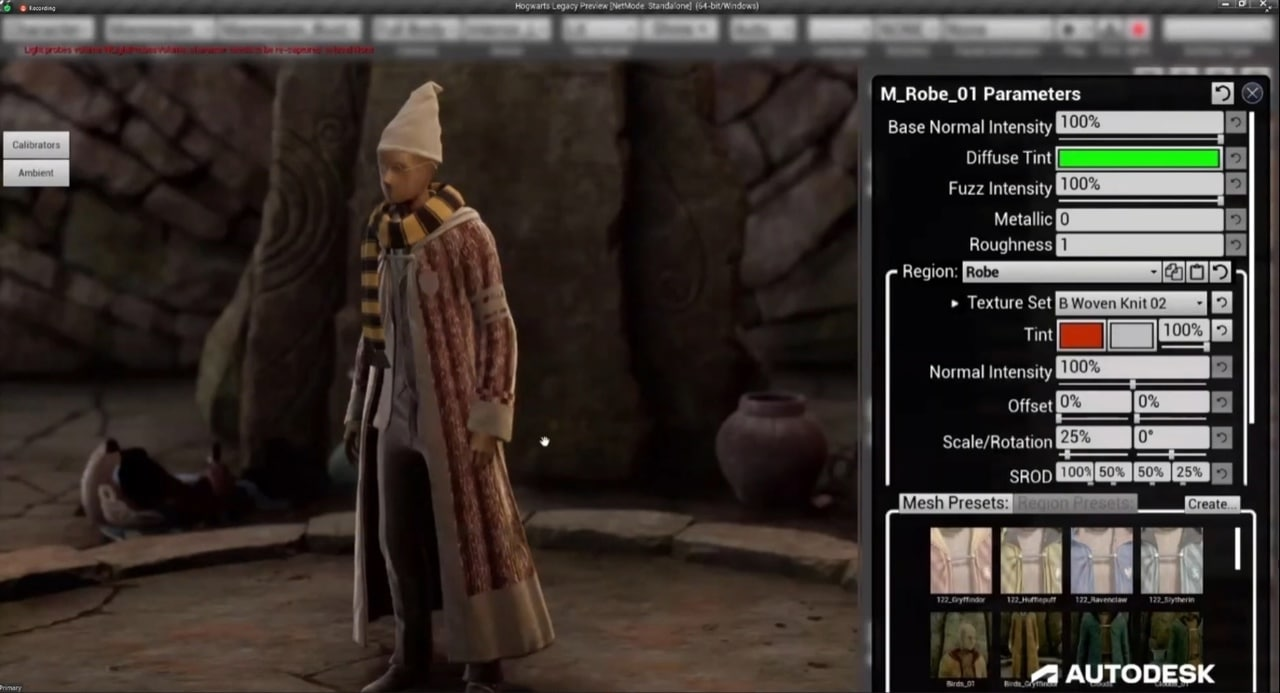Click the Fuzz Intensity slider
The image size is (1280, 693).
1140,199
